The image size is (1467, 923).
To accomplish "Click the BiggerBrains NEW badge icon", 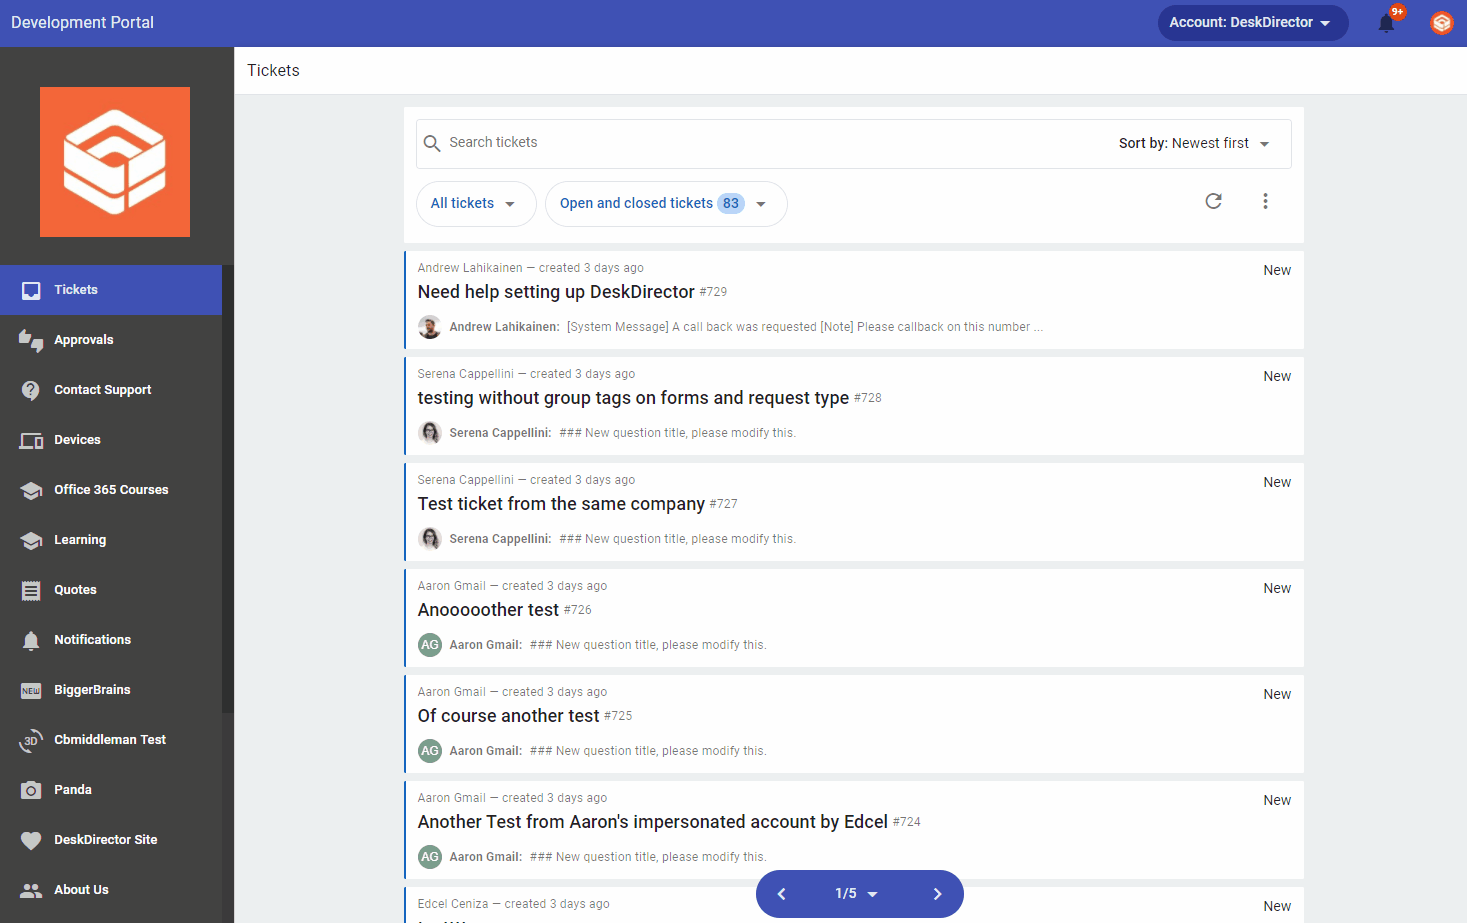I will 31,690.
